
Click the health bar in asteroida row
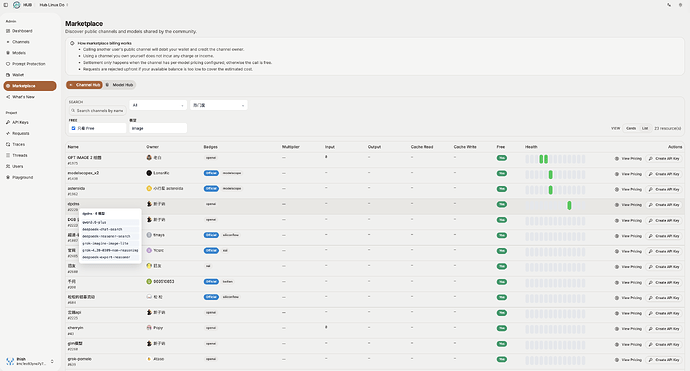[555, 190]
